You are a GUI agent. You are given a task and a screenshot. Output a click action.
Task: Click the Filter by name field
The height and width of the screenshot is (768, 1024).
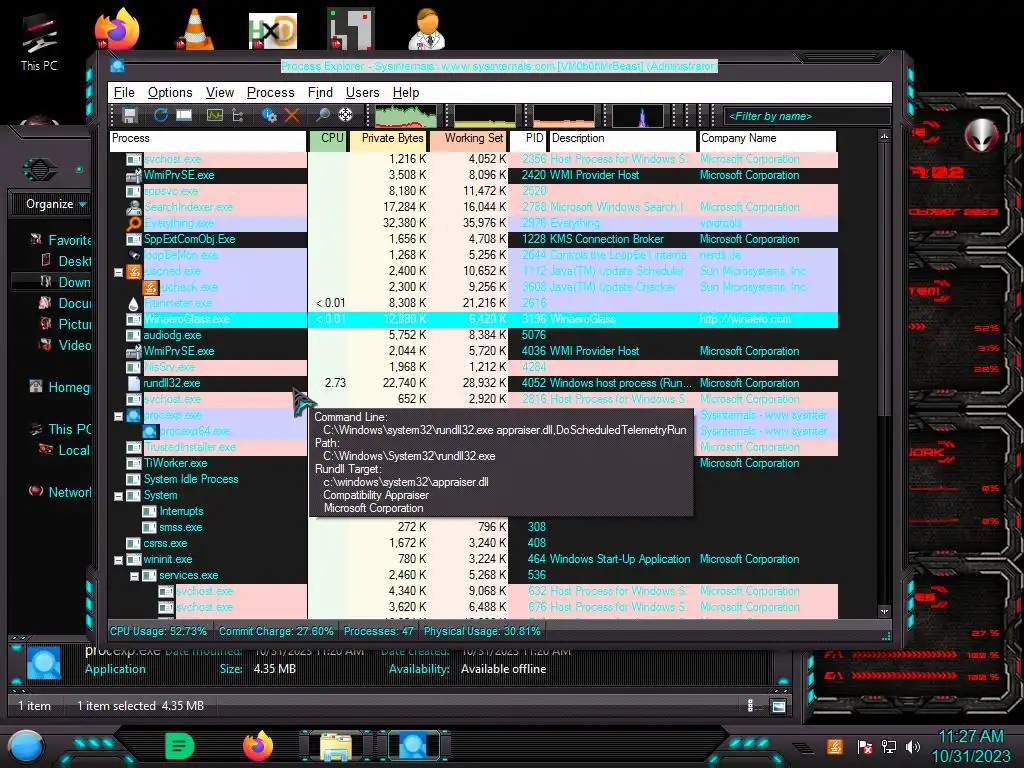[x=807, y=116]
